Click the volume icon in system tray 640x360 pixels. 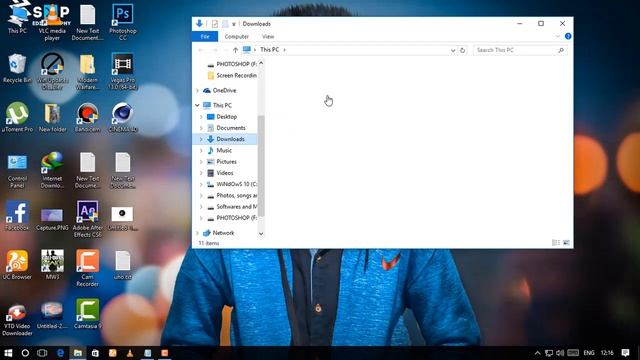560,353
